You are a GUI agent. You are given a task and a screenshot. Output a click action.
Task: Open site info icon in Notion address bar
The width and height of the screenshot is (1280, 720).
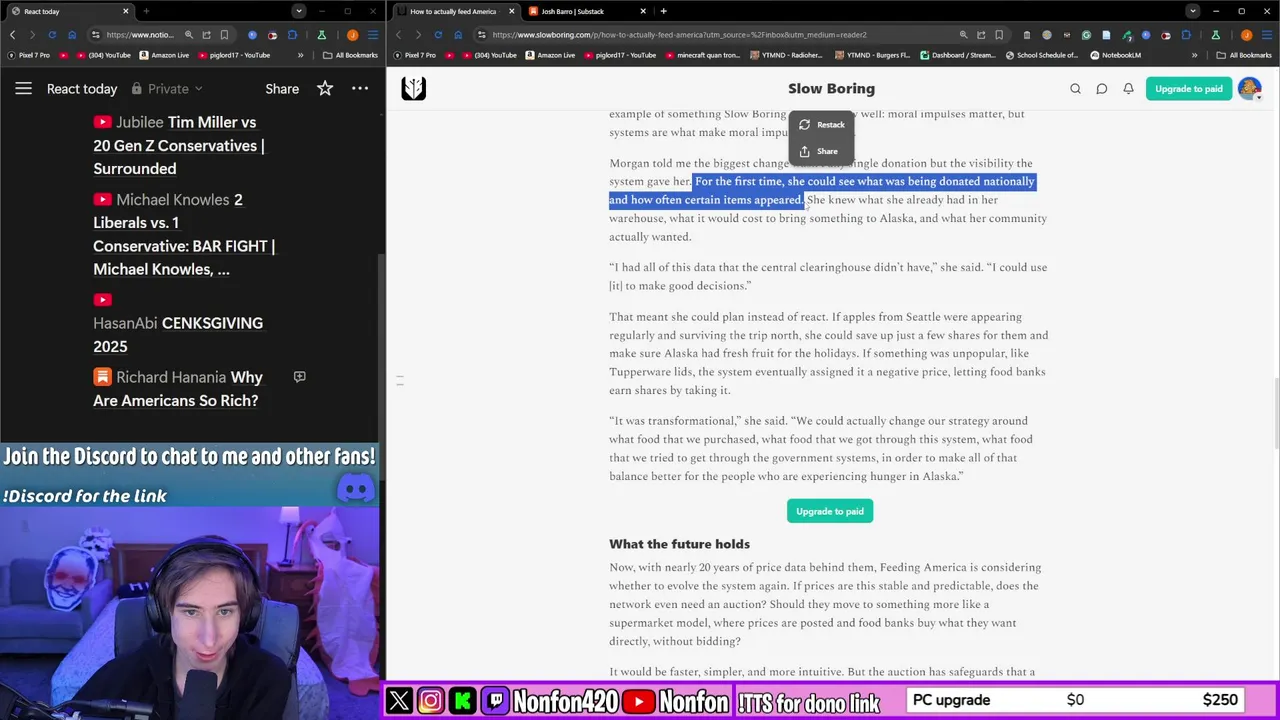(x=95, y=34)
